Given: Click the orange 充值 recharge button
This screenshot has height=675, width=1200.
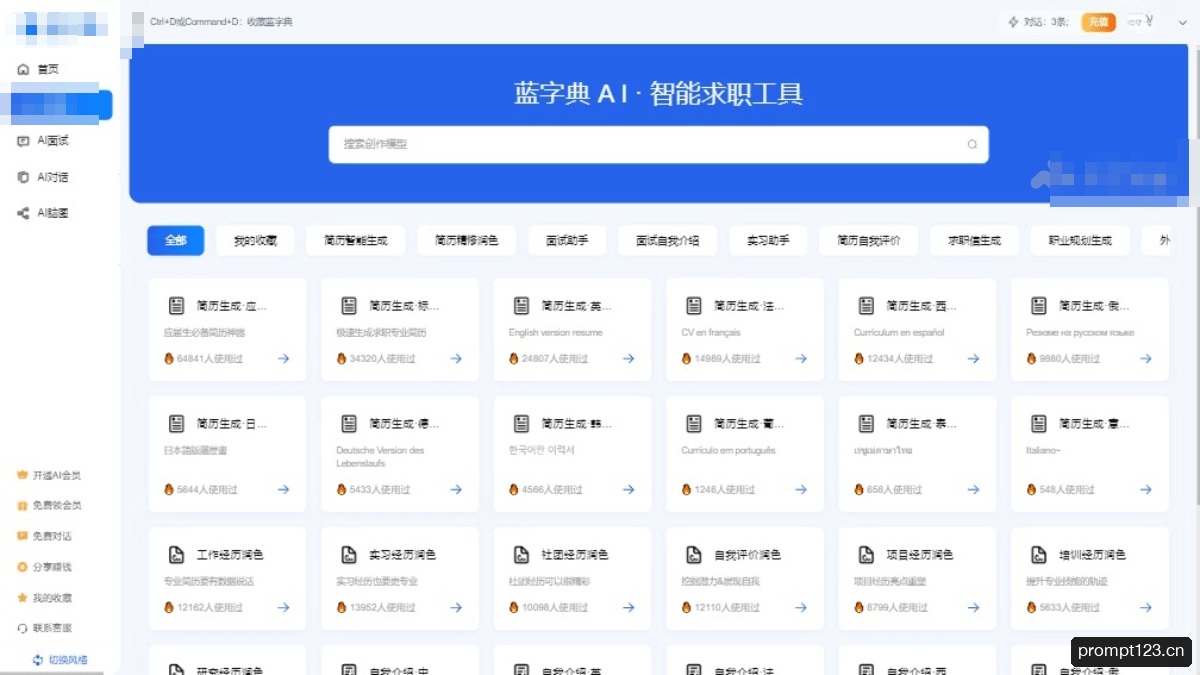Looking at the screenshot, I should click(1098, 22).
